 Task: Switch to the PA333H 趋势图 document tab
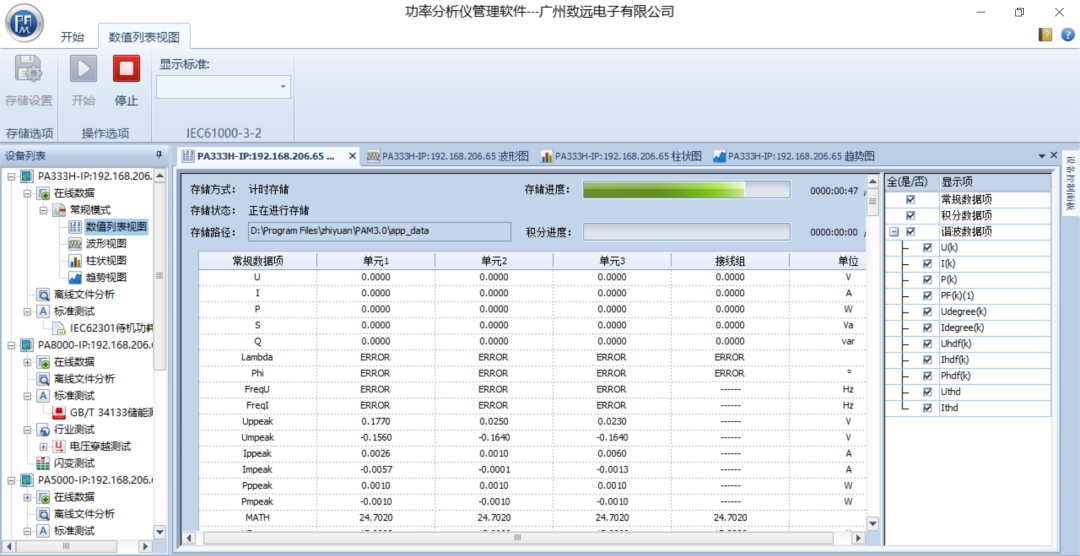click(794, 156)
